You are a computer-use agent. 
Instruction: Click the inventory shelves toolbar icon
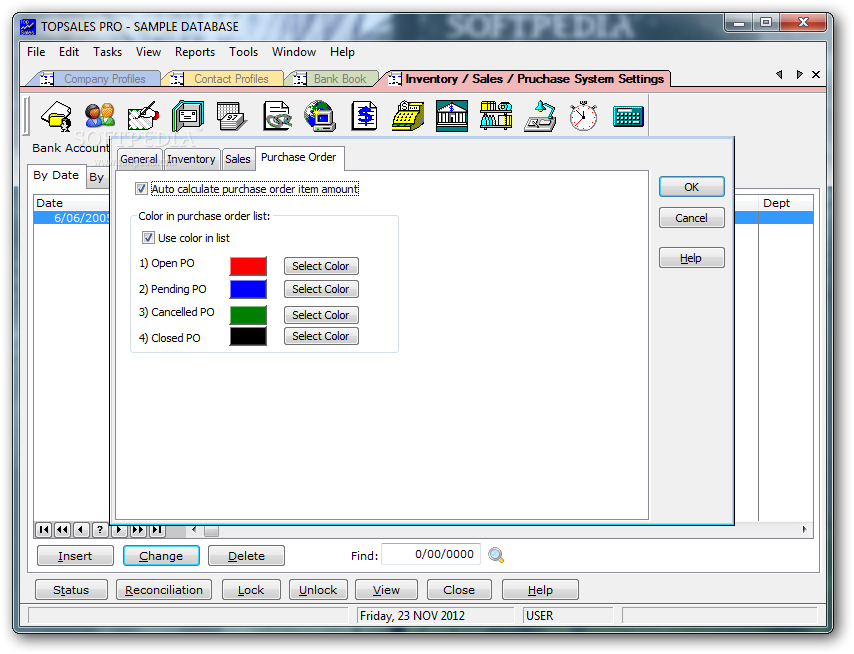[496, 116]
